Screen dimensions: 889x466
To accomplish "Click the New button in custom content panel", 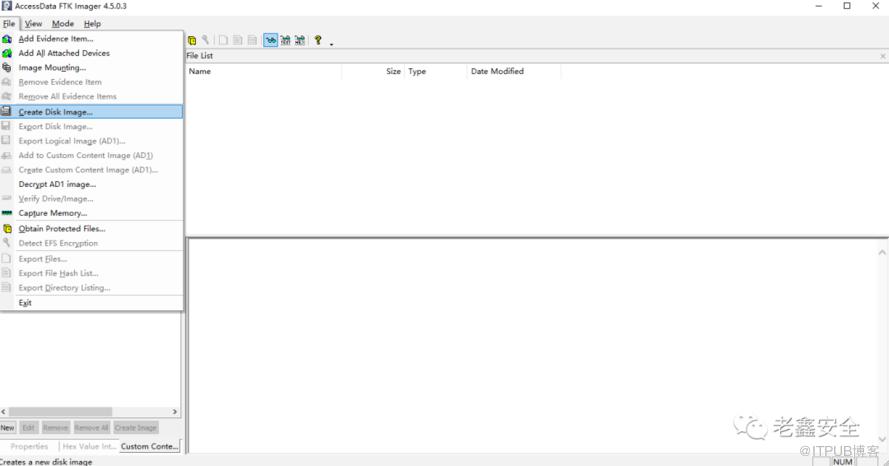I will pos(7,427).
